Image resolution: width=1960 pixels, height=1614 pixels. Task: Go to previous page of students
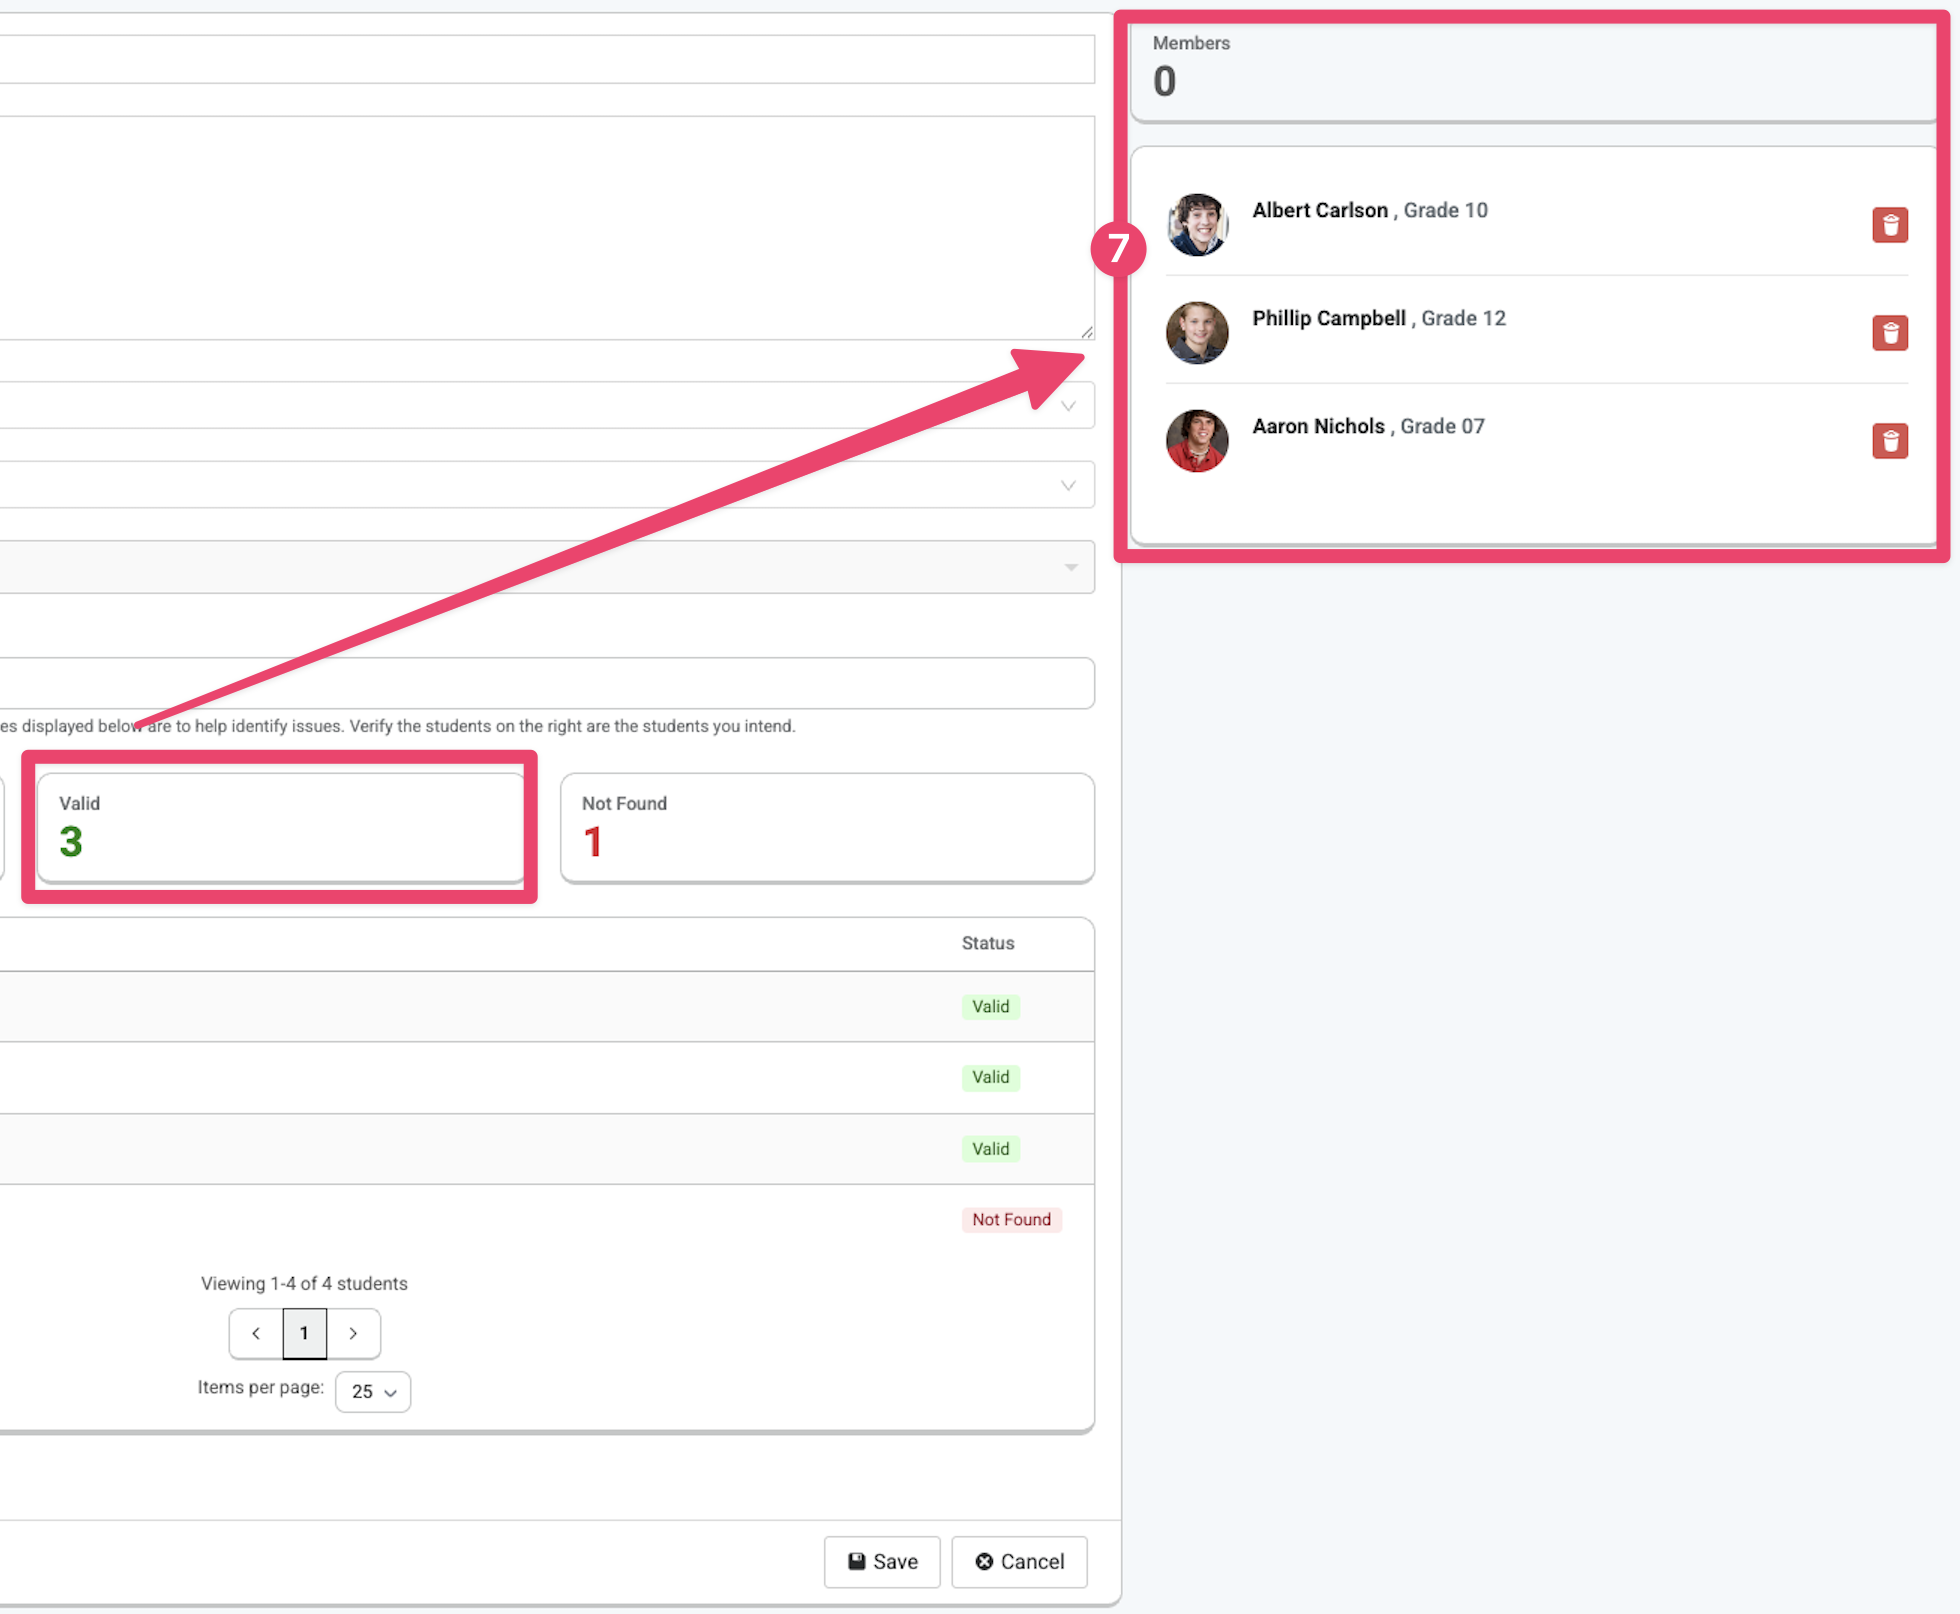click(x=256, y=1333)
